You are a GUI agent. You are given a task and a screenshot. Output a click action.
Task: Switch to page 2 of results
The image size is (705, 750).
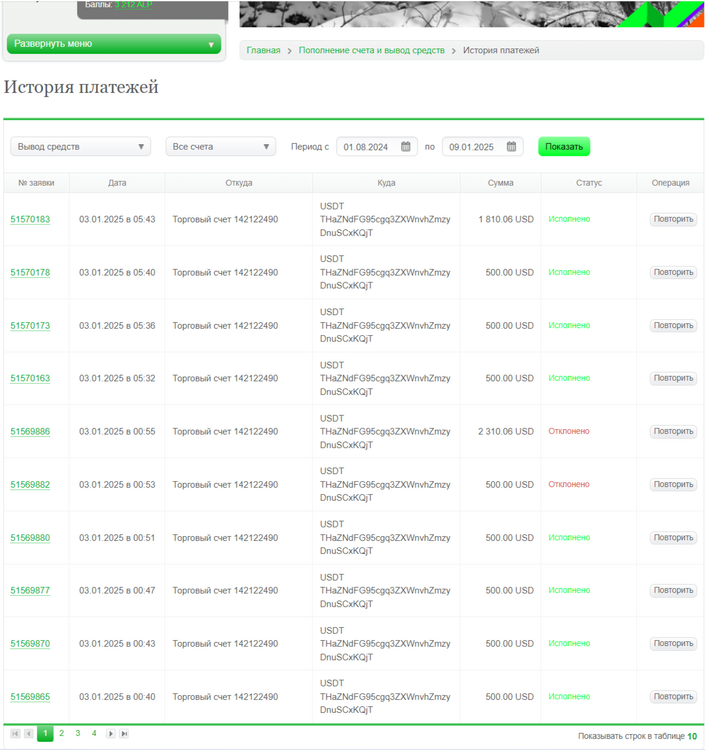point(61,733)
